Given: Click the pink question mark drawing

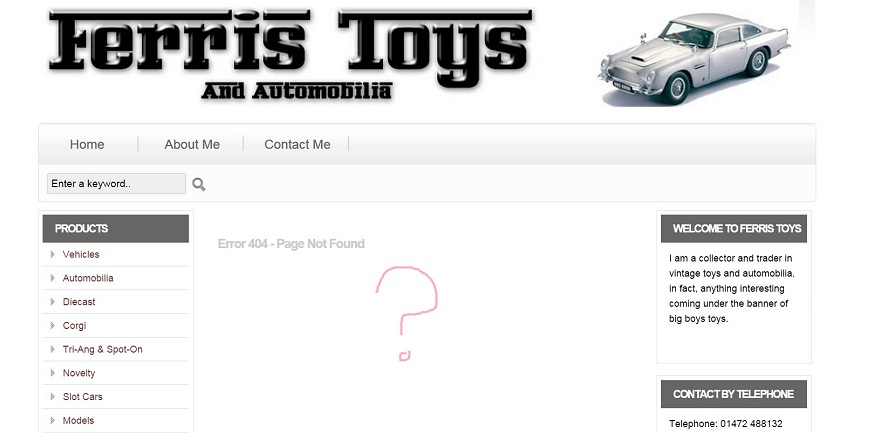Looking at the screenshot, I should click(407, 313).
